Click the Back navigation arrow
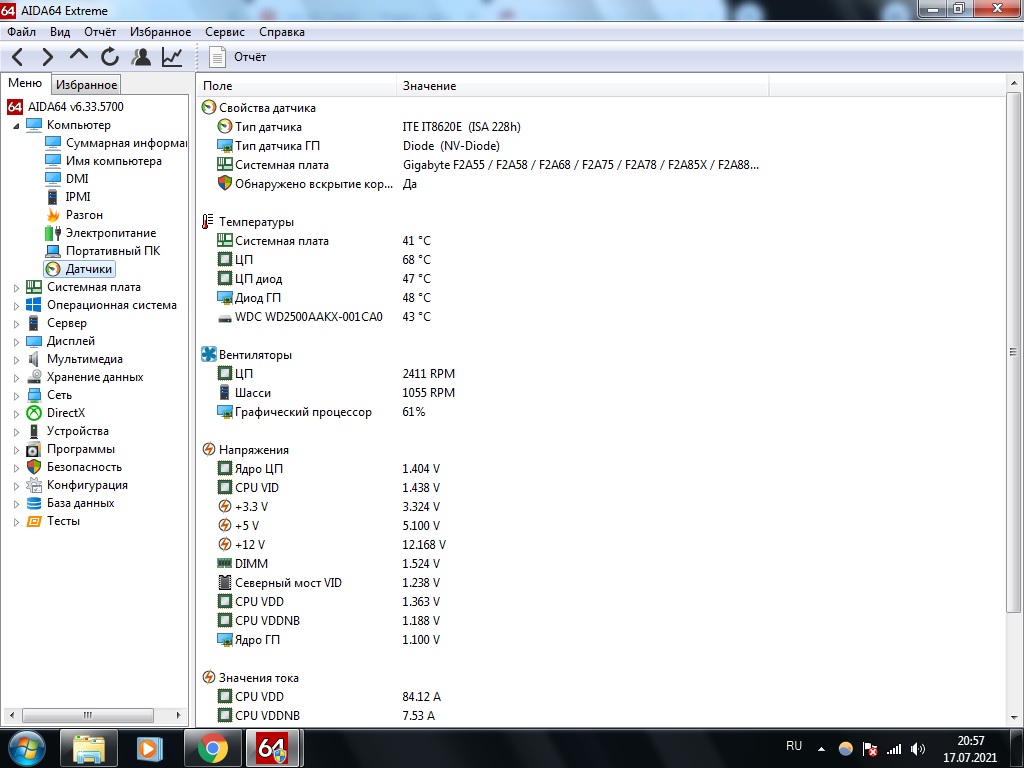 click(x=18, y=57)
